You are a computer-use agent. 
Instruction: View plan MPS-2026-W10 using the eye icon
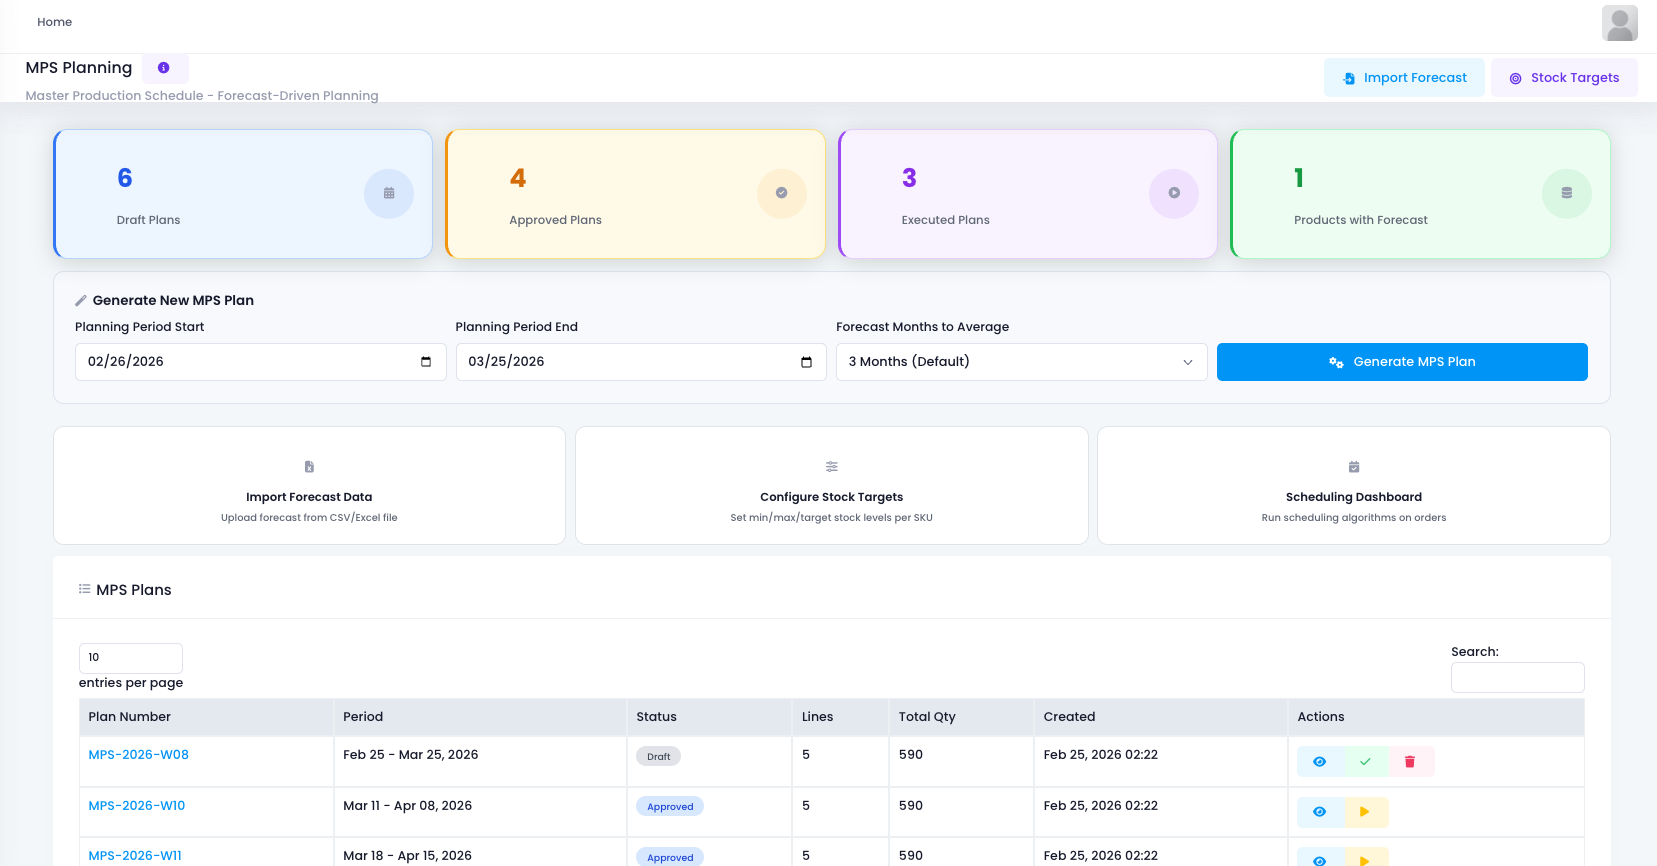1320,812
